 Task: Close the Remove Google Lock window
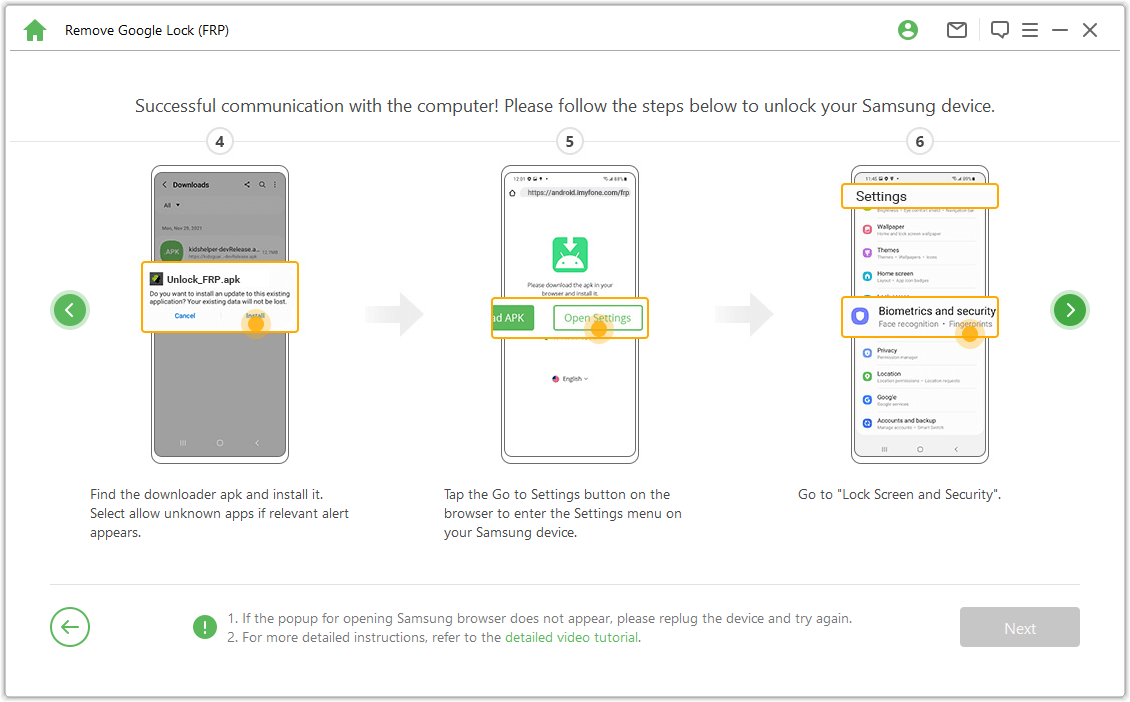pos(1090,30)
